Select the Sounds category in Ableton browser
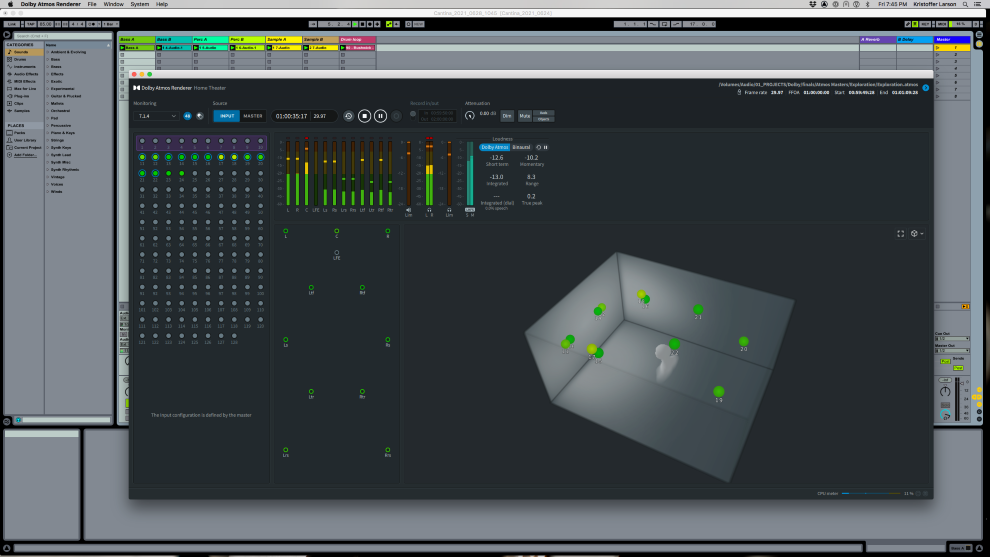 pyautogui.click(x=24, y=52)
